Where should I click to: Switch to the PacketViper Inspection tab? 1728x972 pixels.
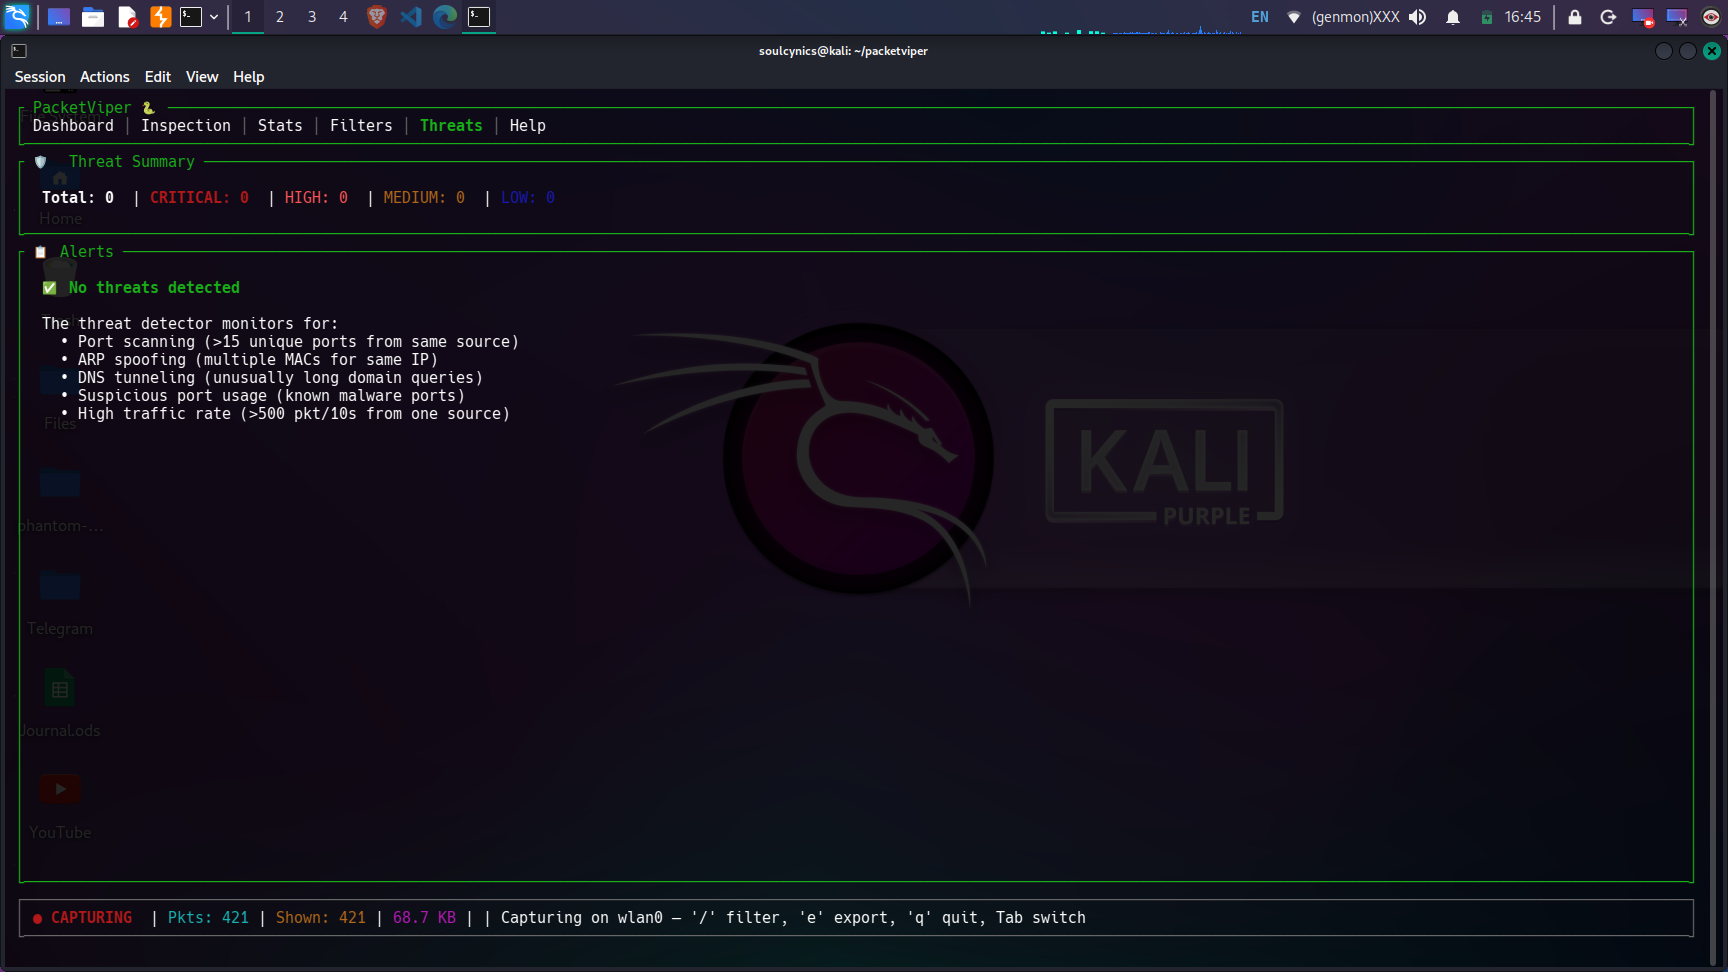(186, 126)
